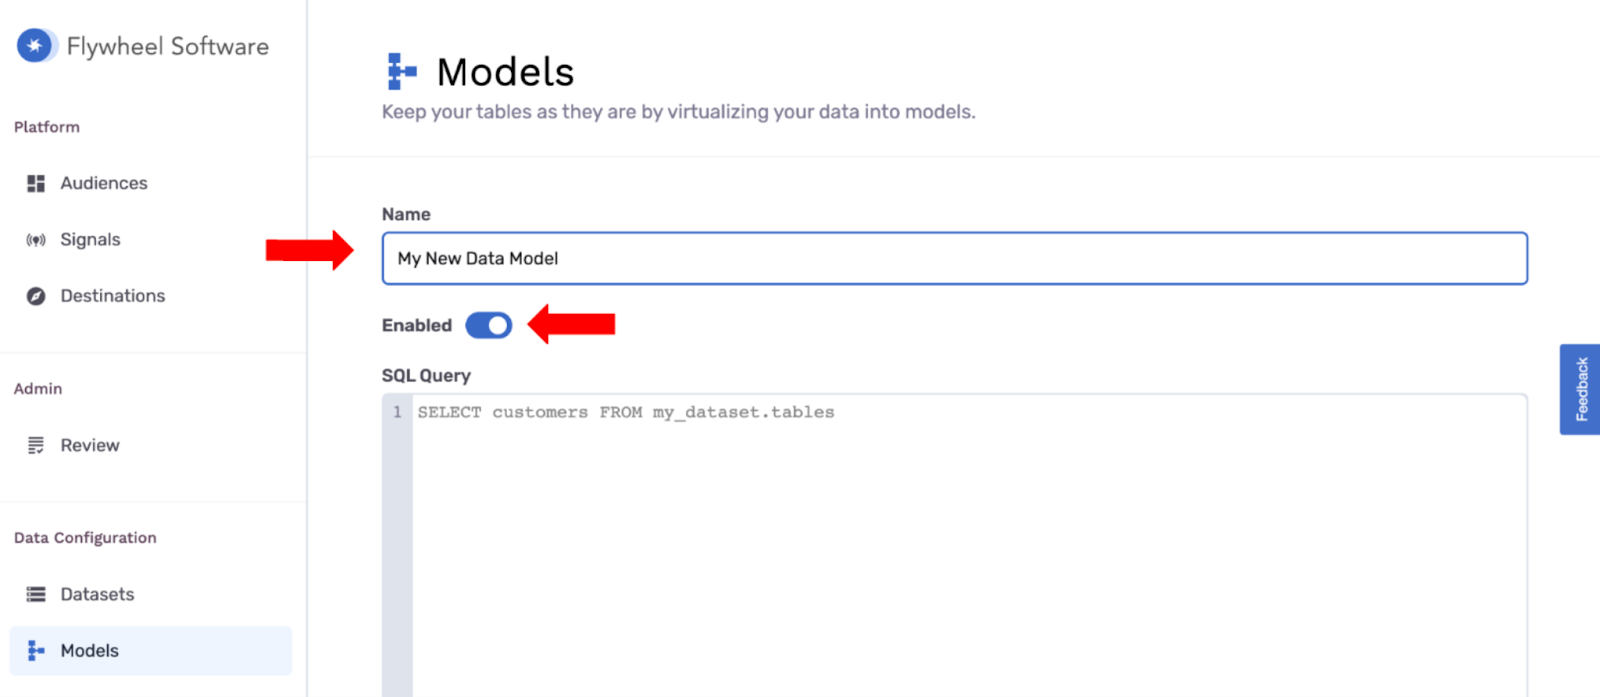Click the Review list icon
Viewport: 1600px width, 697px height.
click(x=36, y=446)
